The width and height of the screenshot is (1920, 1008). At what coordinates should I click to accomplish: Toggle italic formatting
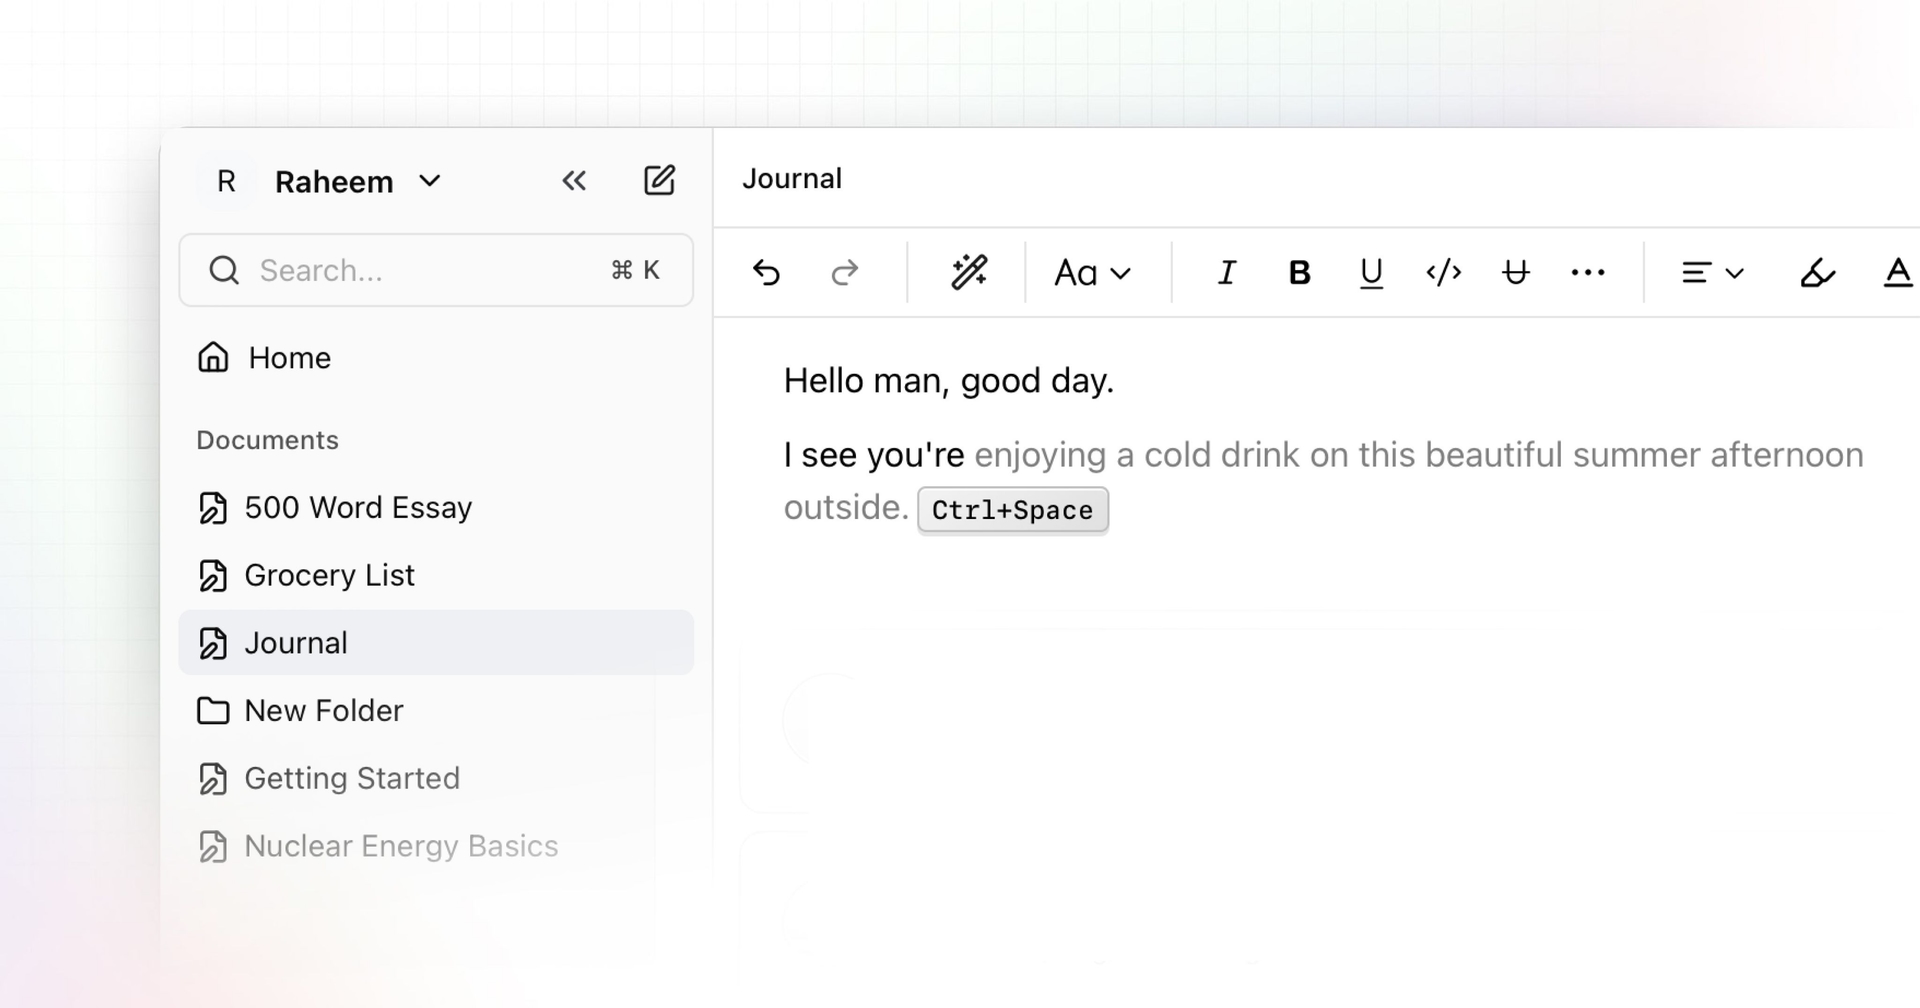click(x=1226, y=272)
